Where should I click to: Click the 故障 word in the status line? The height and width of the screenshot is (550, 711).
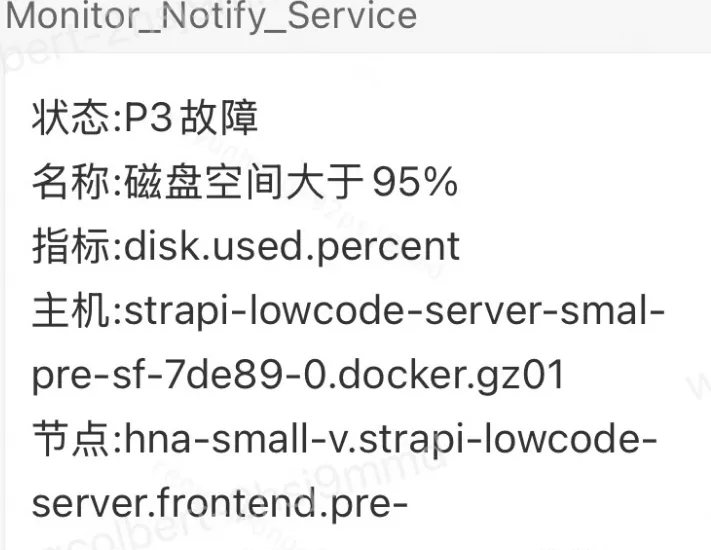tap(219, 119)
